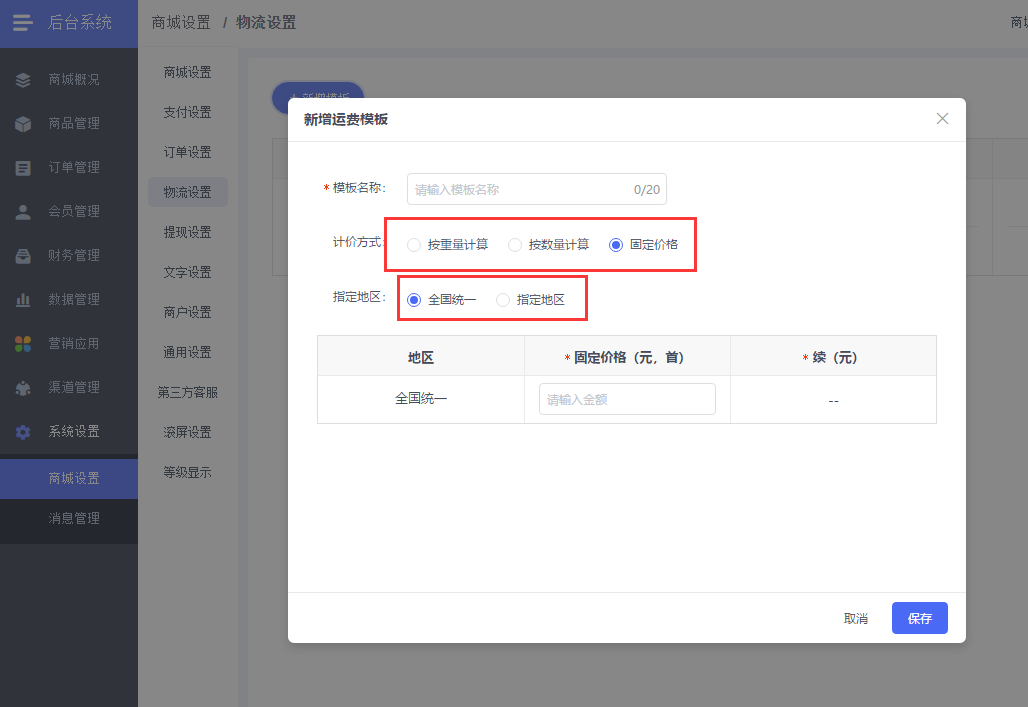Click the 地区 column header
The height and width of the screenshot is (707, 1028).
pyautogui.click(x=421, y=357)
